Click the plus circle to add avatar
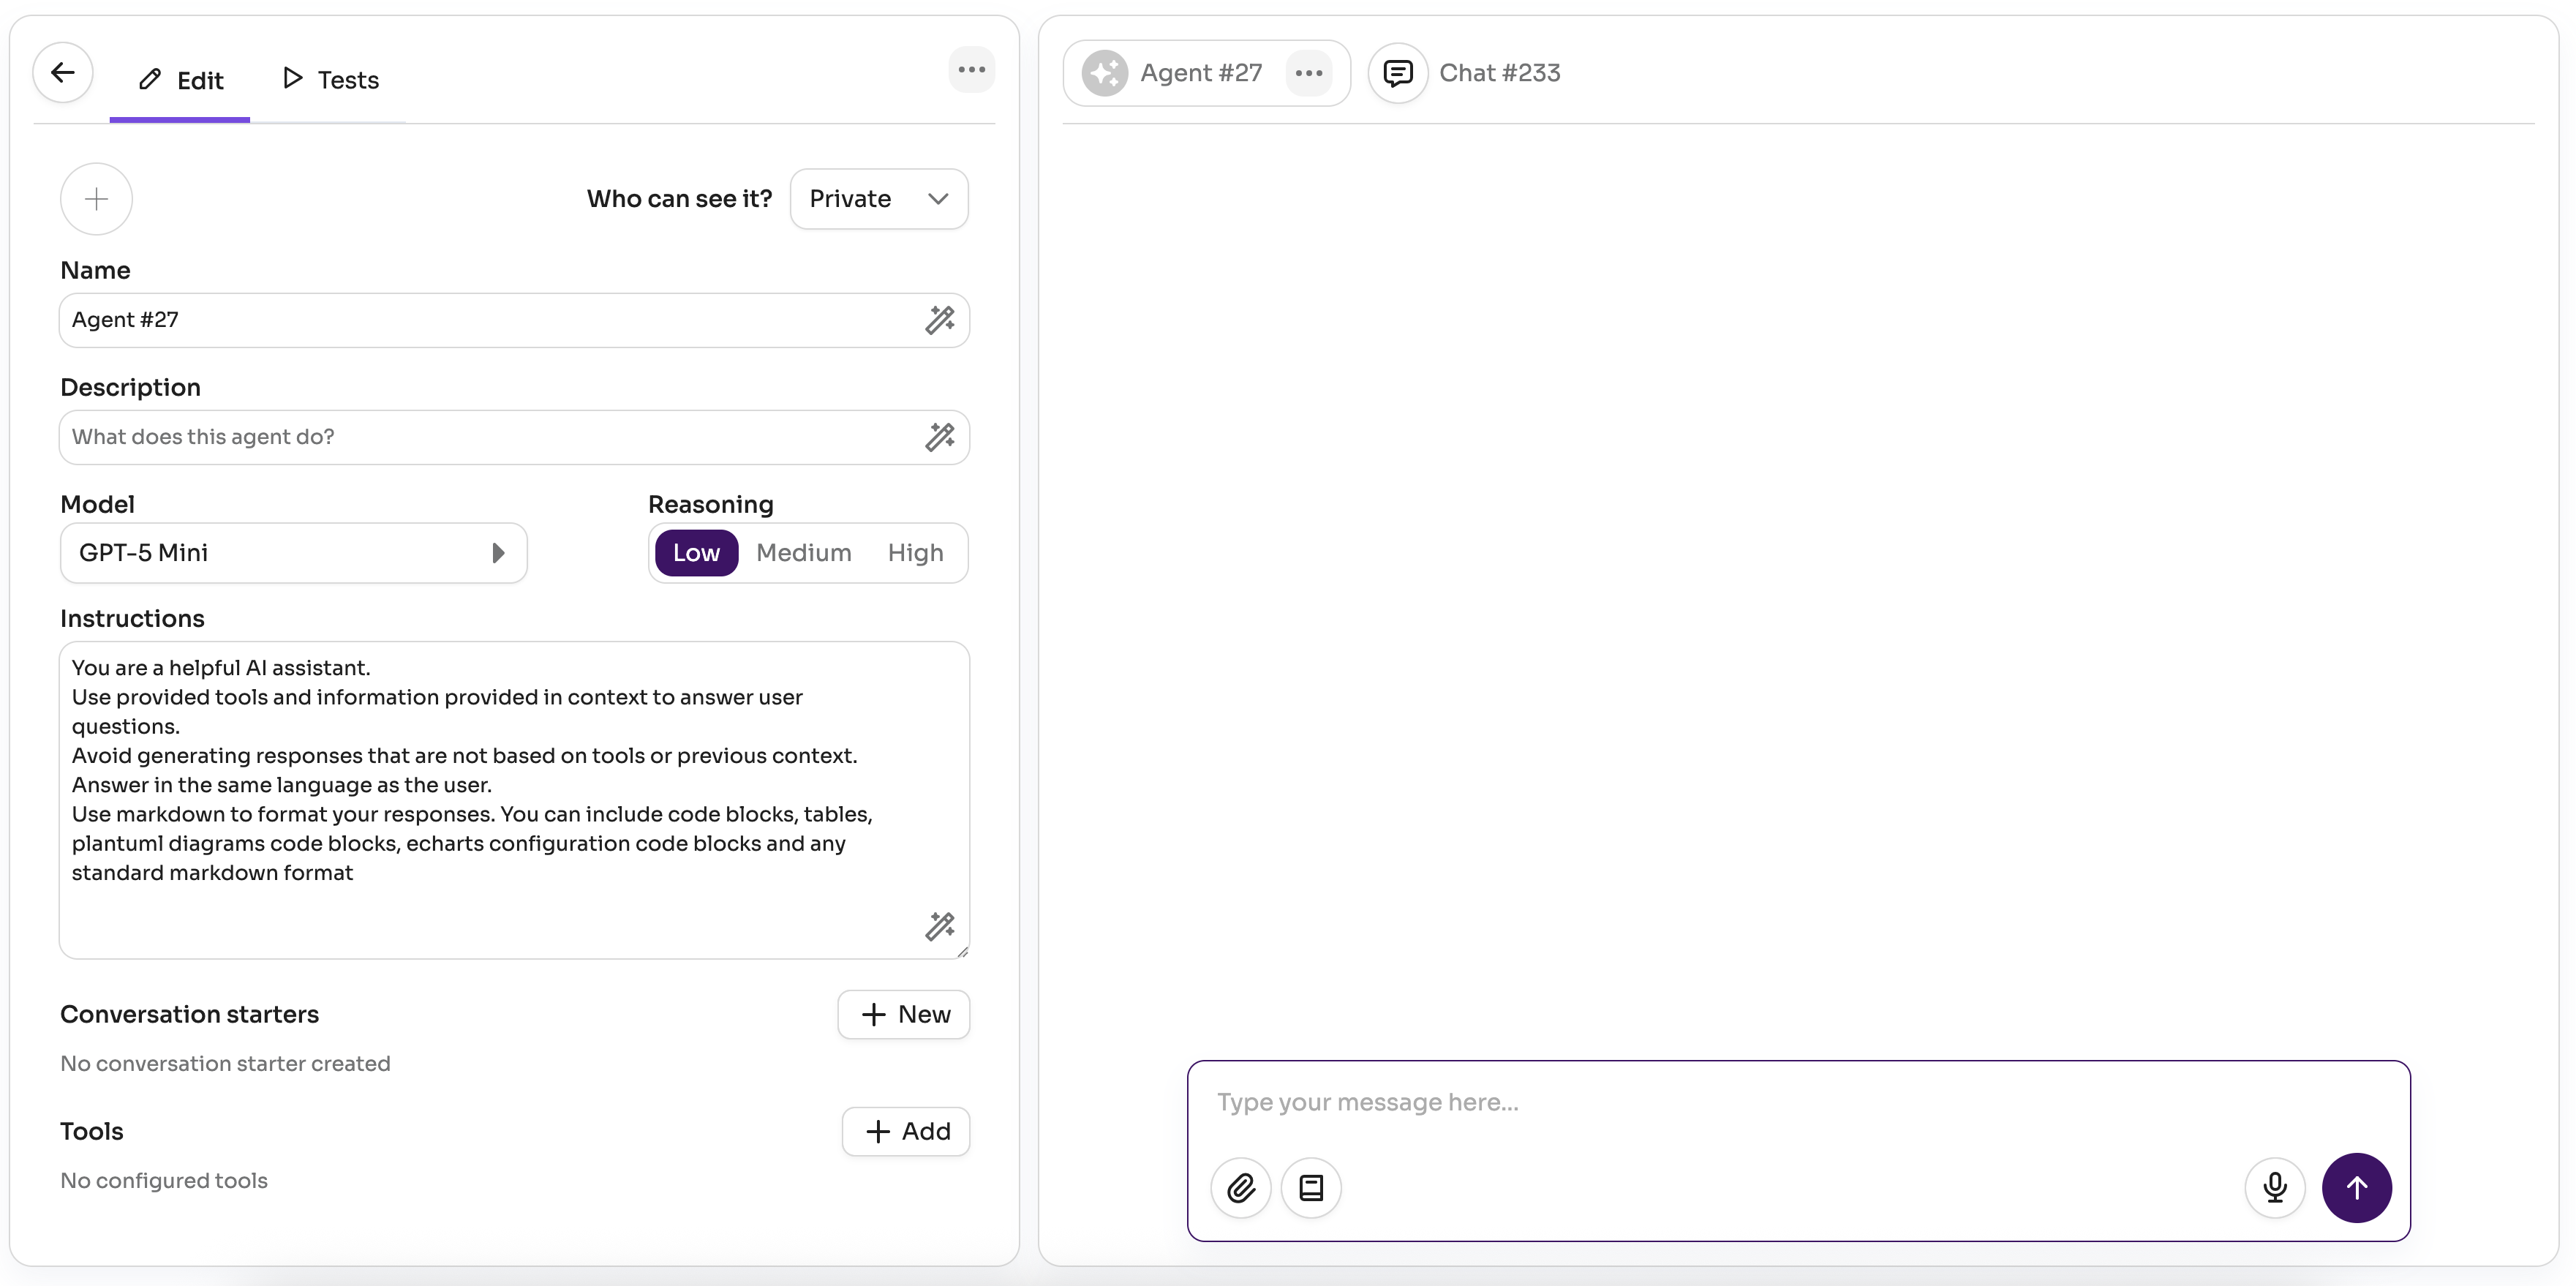The width and height of the screenshot is (2576, 1286). click(x=96, y=199)
